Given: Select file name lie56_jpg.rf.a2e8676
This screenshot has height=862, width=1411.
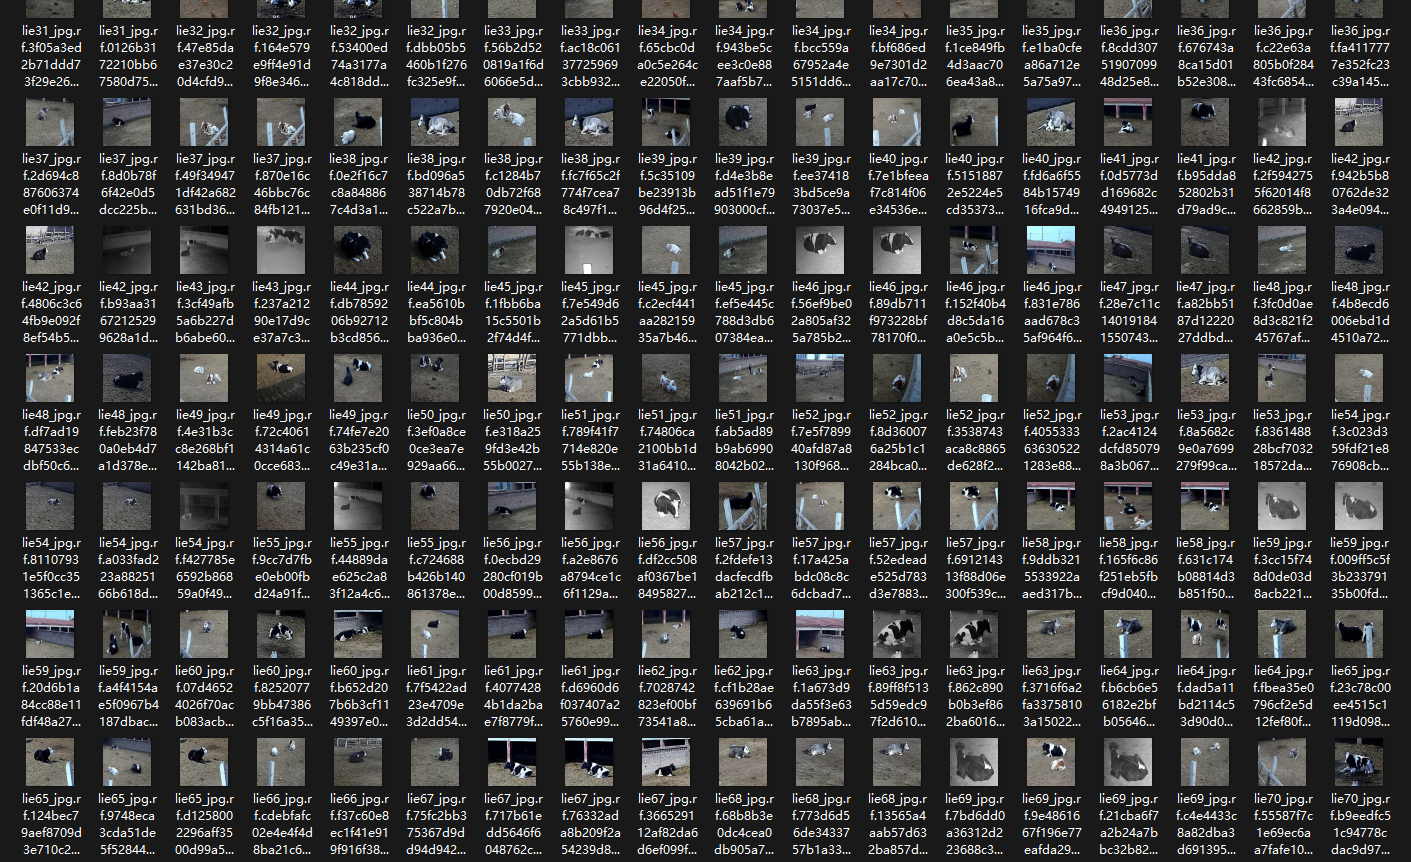Looking at the screenshot, I should pyautogui.click(x=589, y=569).
